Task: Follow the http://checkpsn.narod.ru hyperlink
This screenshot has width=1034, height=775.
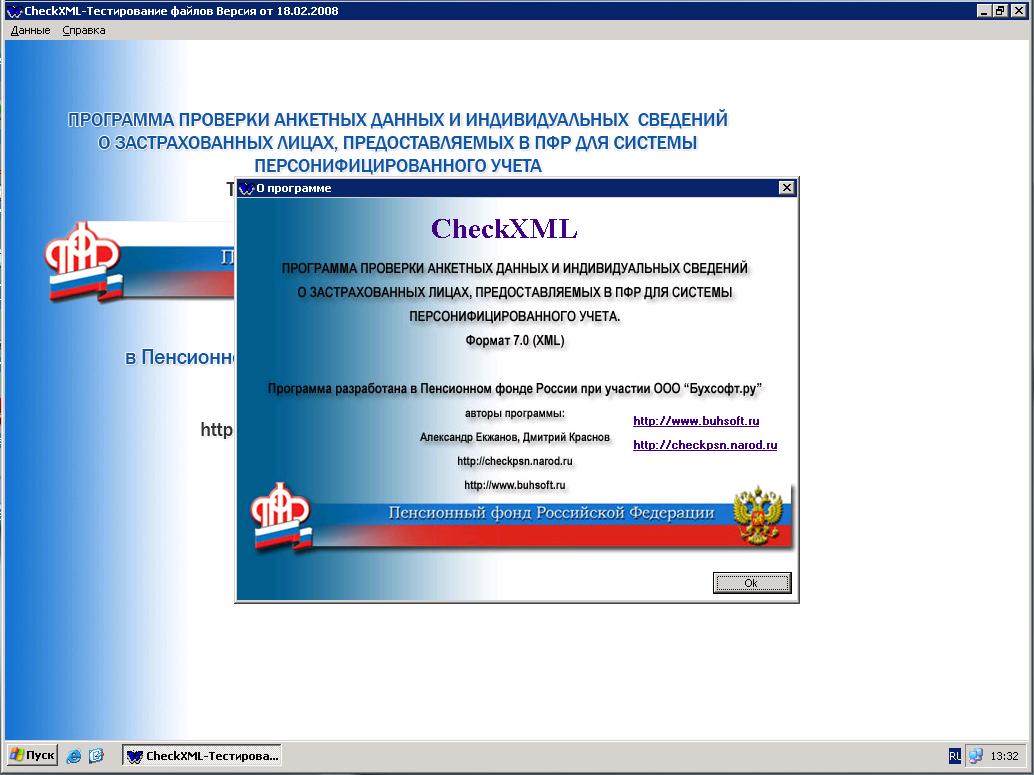Action: click(x=705, y=445)
